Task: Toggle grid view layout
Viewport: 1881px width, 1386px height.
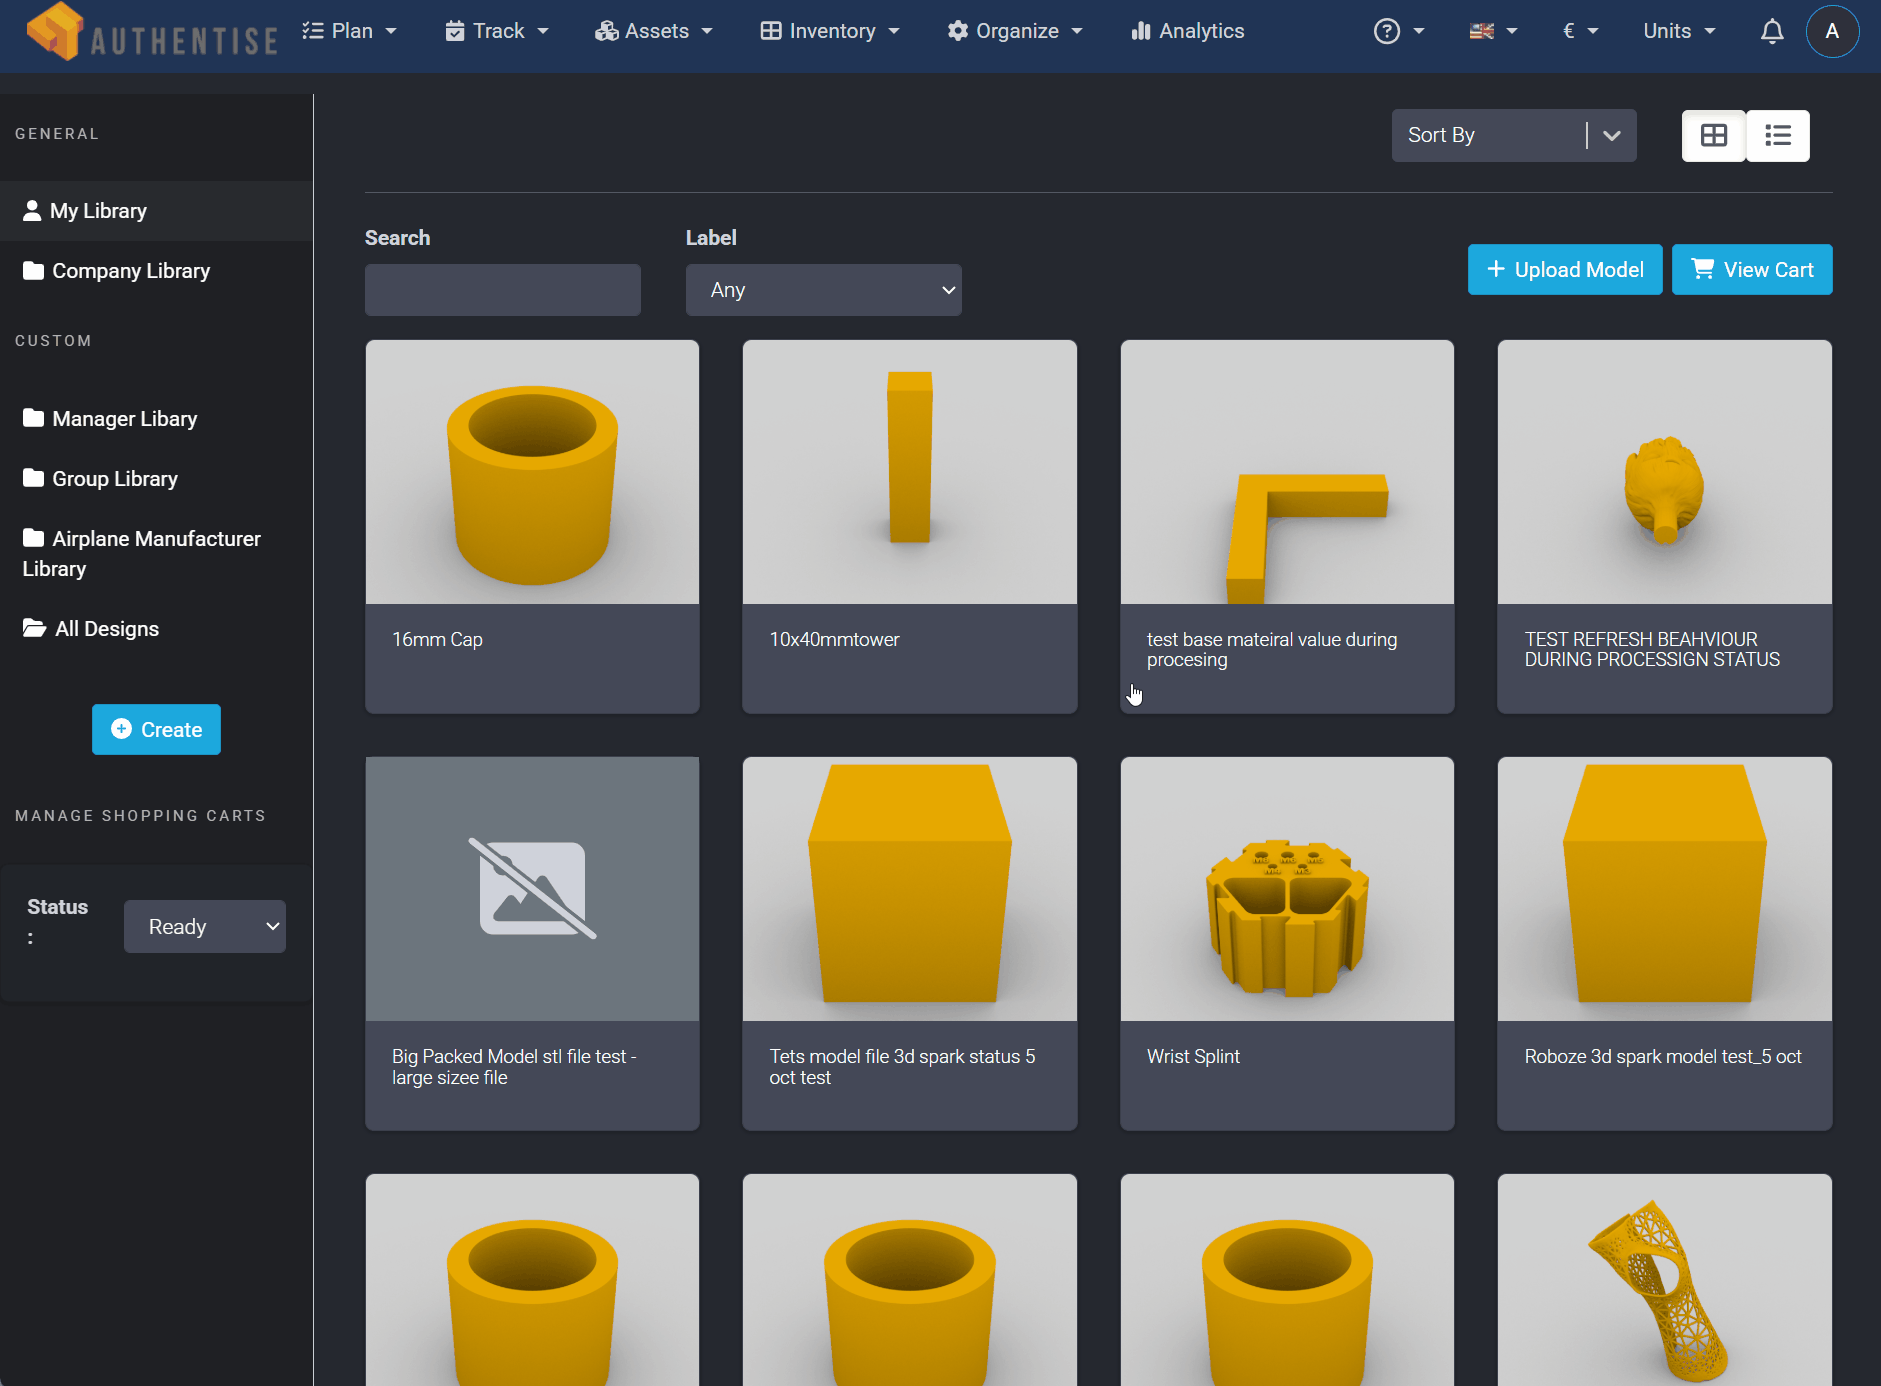Action: pos(1713,135)
